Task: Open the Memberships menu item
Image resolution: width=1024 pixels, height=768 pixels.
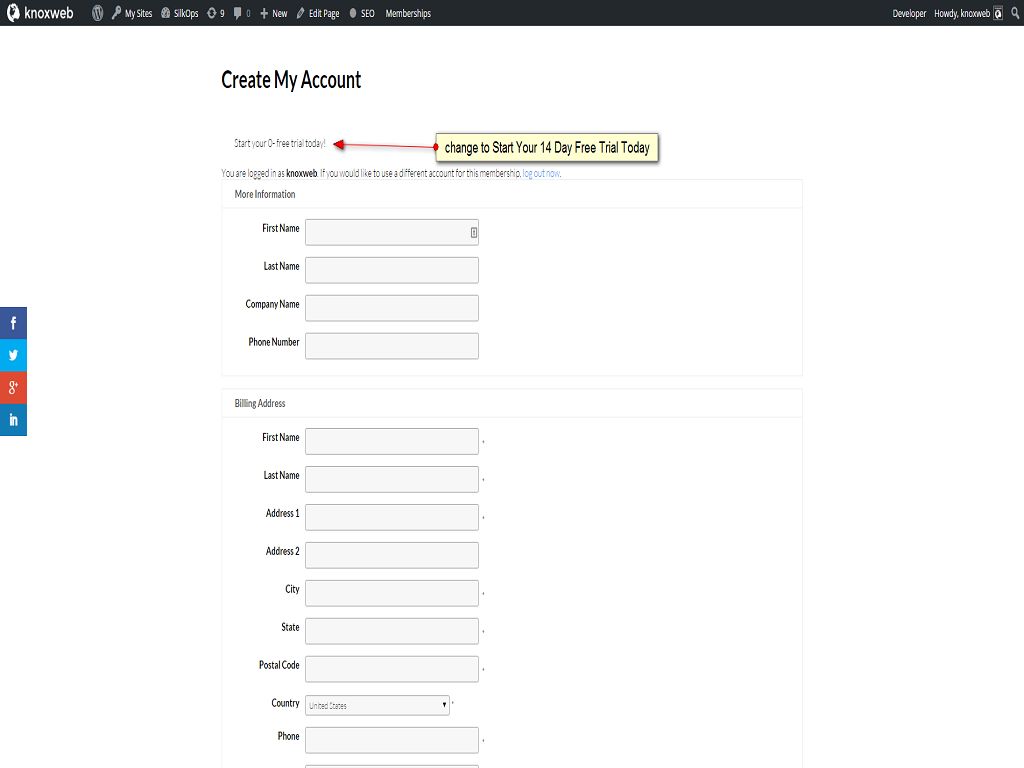Action: 408,13
